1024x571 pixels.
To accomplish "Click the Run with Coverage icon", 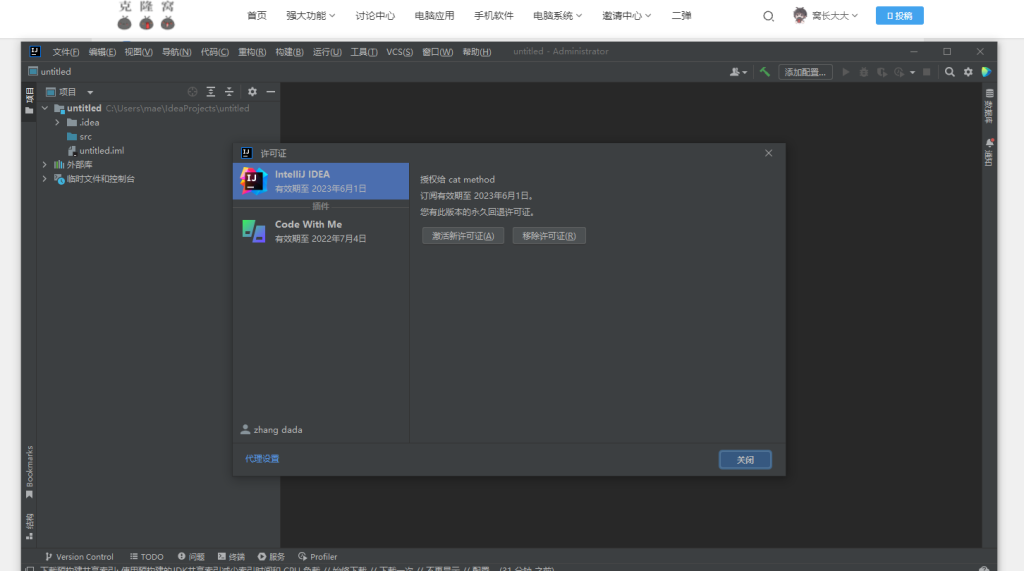I will tap(882, 72).
